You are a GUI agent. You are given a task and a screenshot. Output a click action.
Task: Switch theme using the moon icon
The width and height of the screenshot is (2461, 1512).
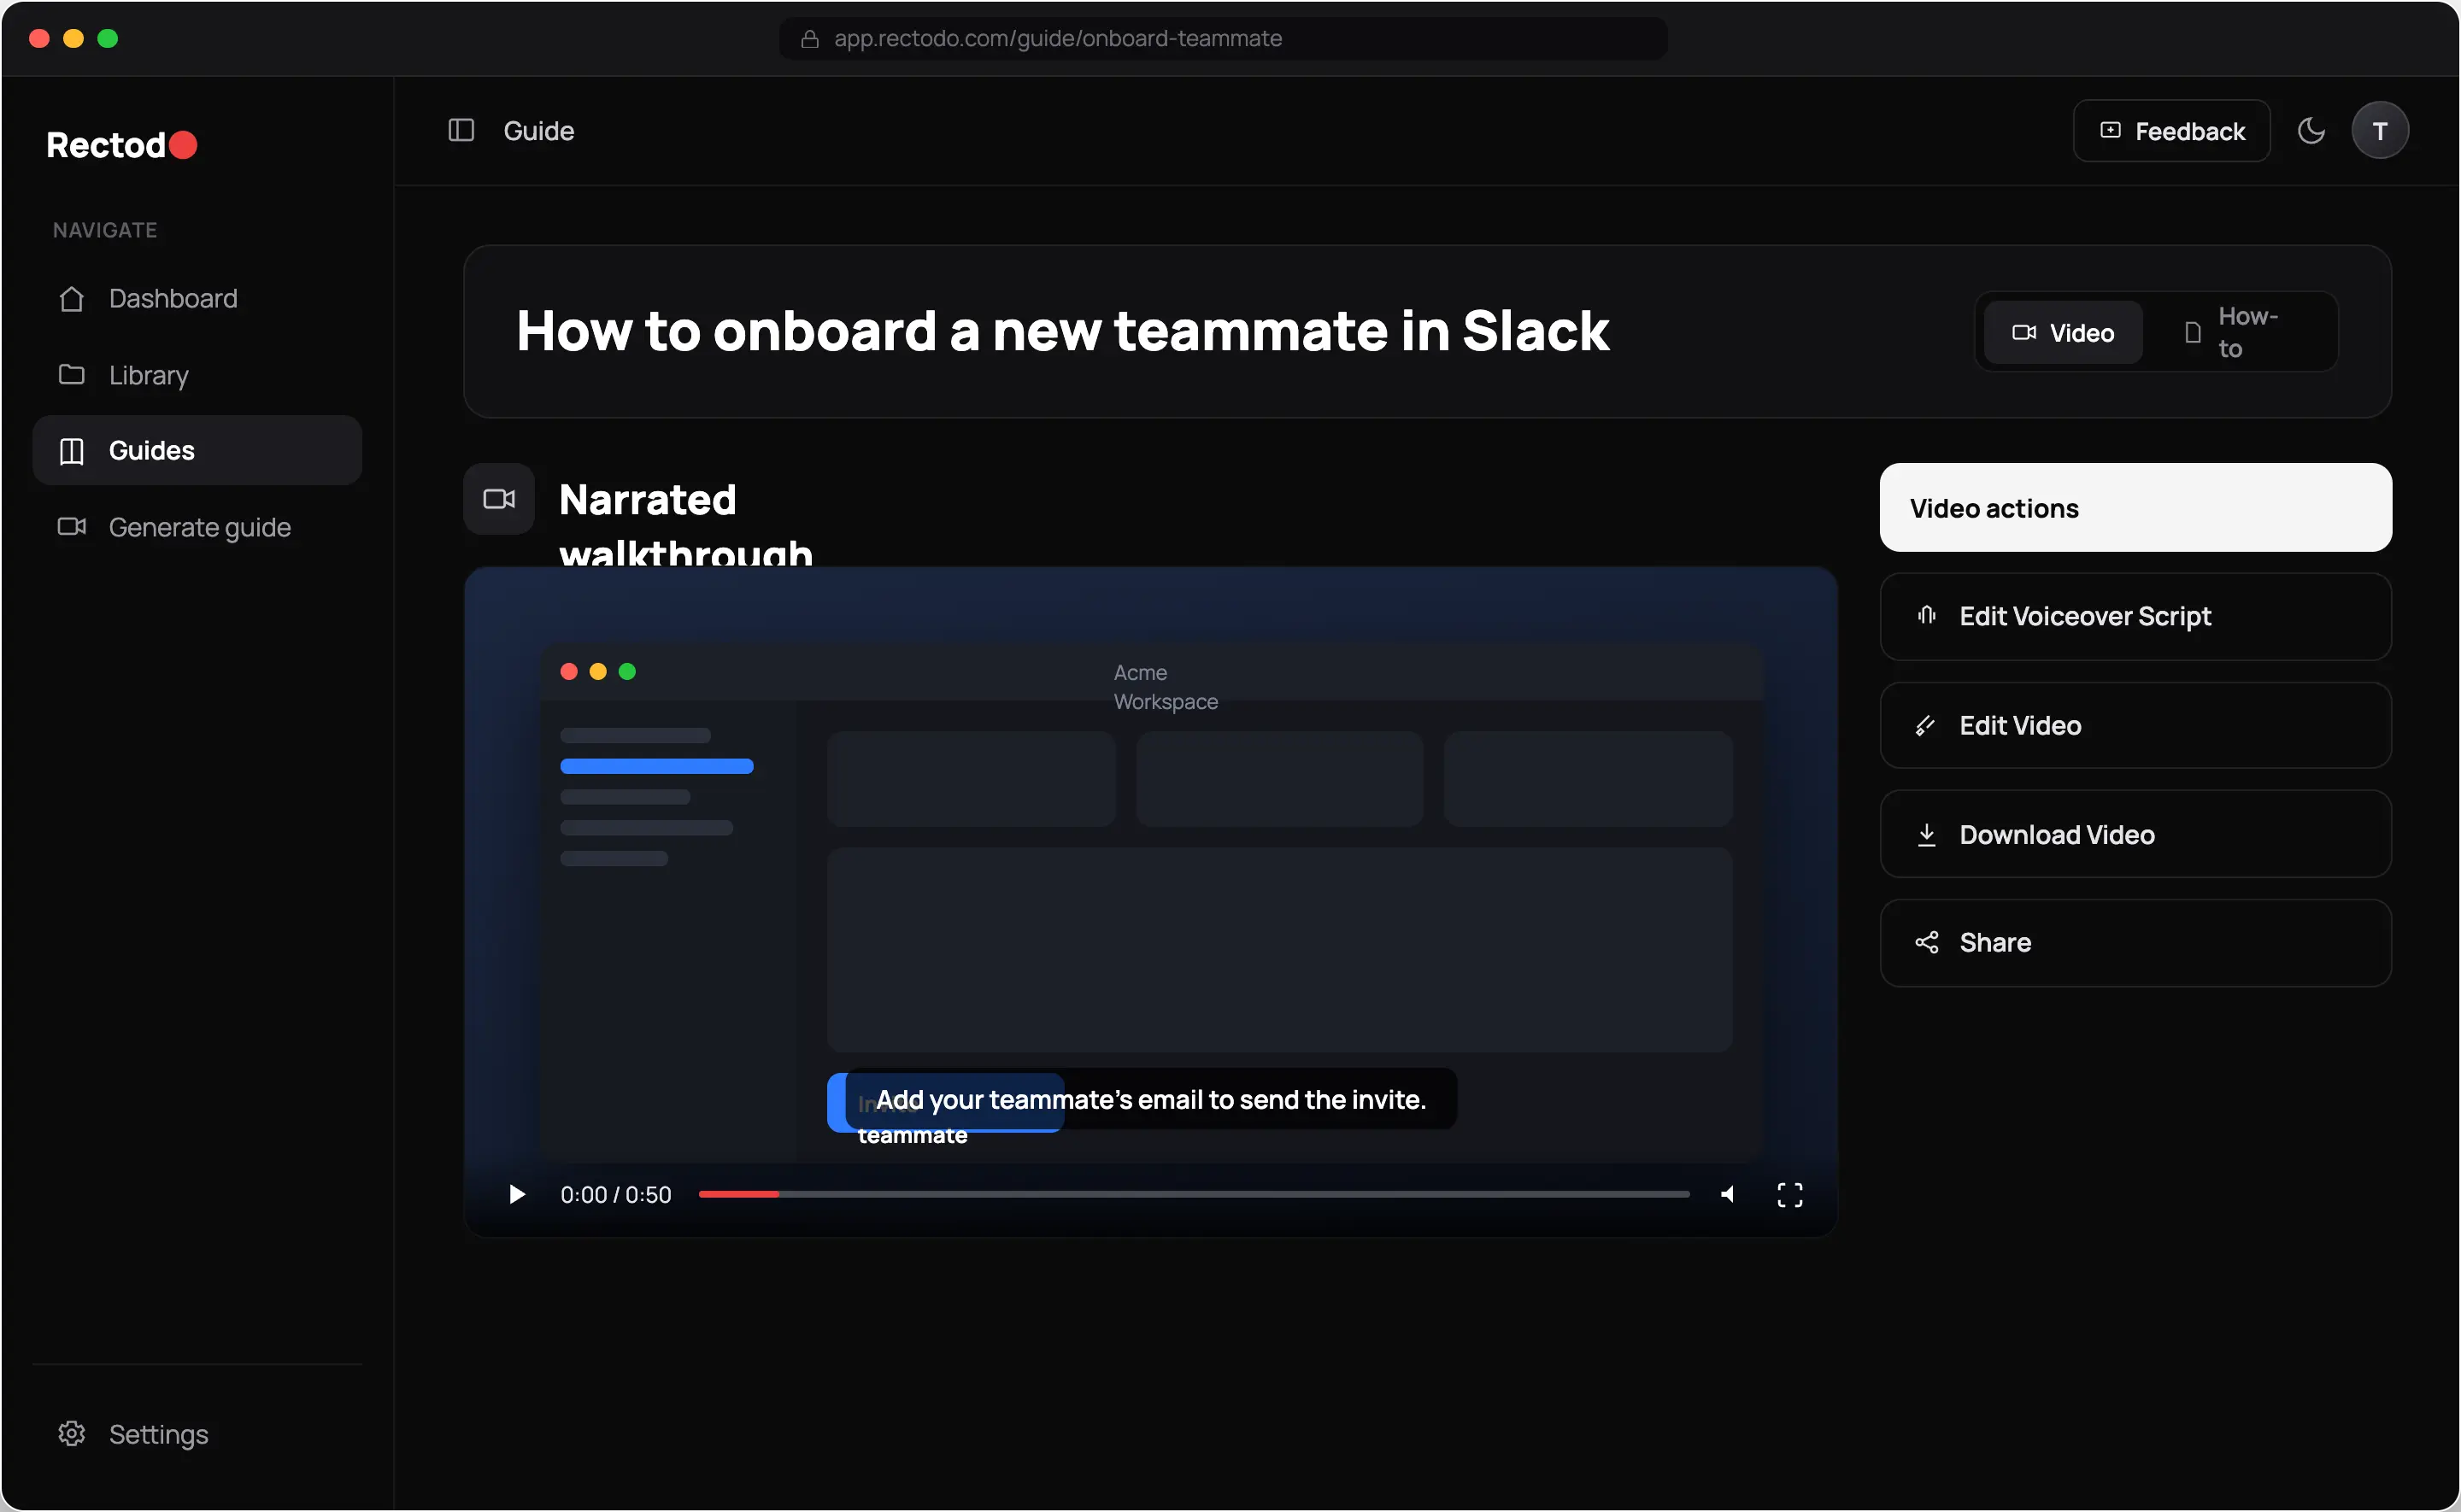2311,130
